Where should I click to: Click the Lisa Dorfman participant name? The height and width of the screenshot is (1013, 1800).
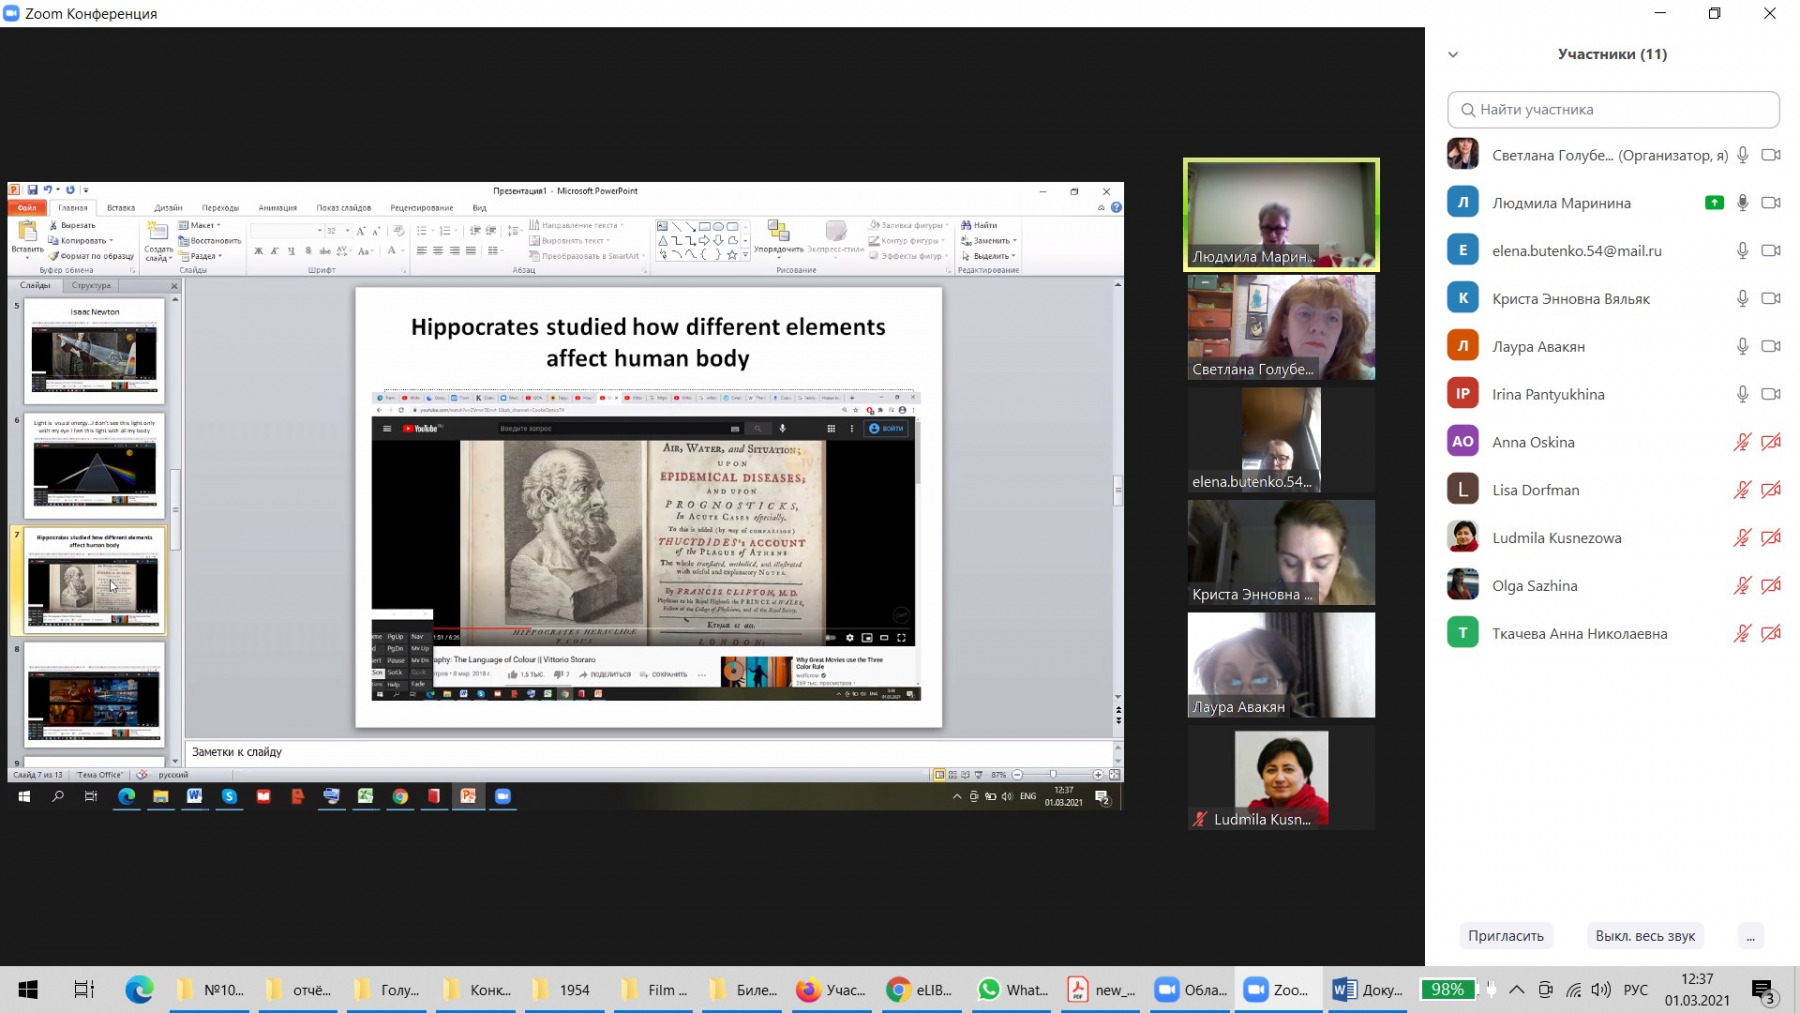click(x=1535, y=490)
